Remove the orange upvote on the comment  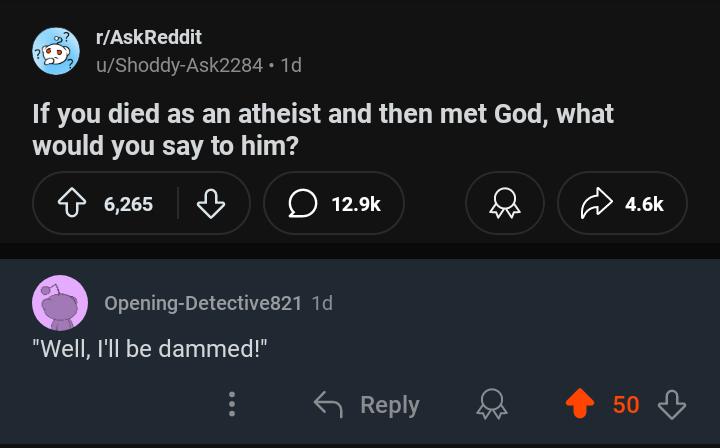tap(580, 404)
